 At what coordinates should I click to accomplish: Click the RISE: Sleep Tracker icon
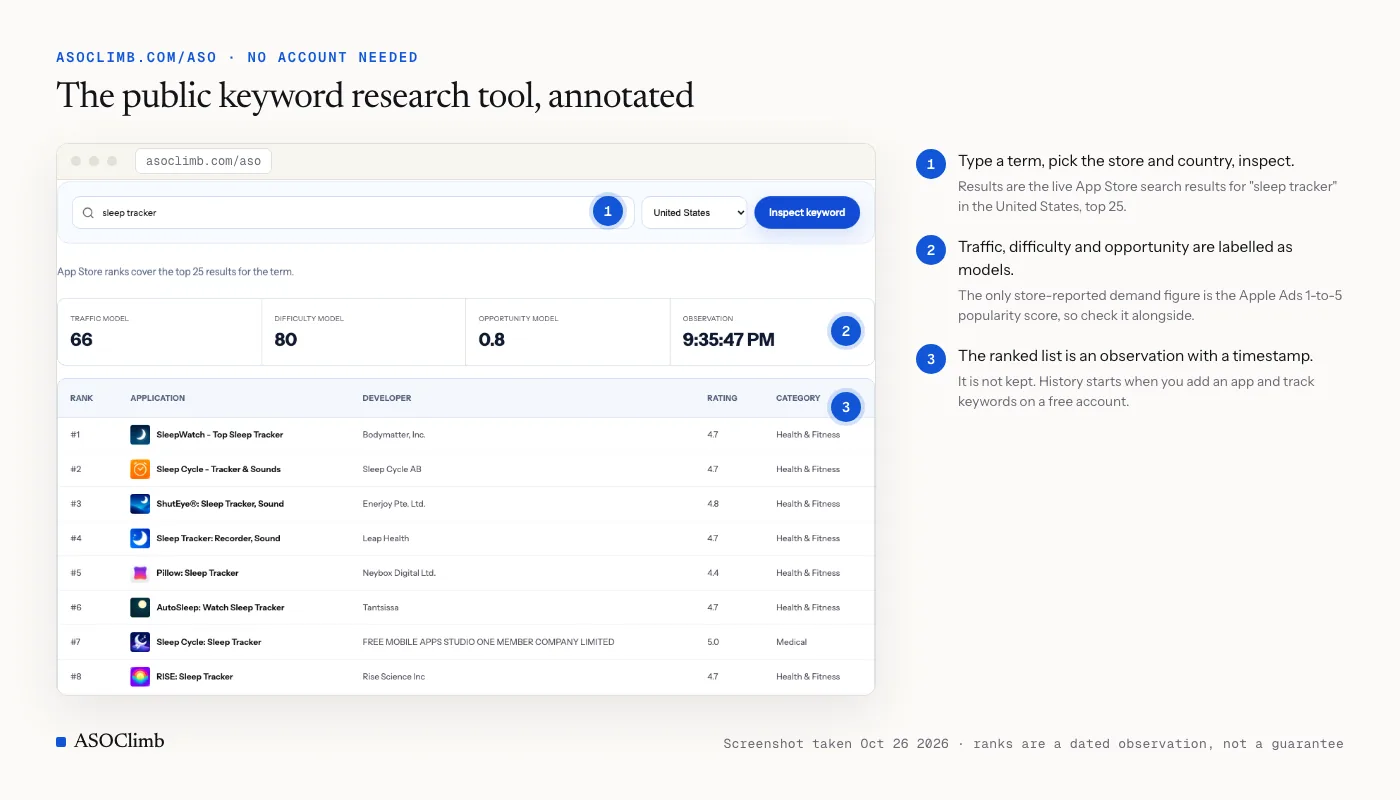(x=140, y=677)
